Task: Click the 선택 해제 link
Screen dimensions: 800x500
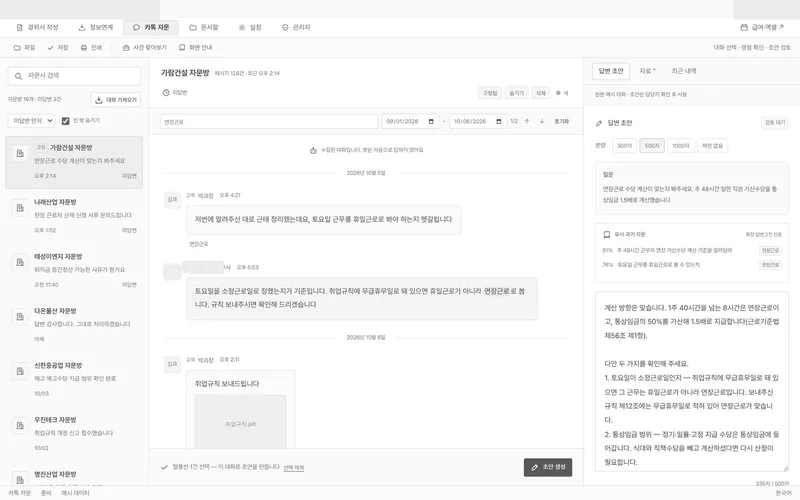Action: (x=293, y=467)
